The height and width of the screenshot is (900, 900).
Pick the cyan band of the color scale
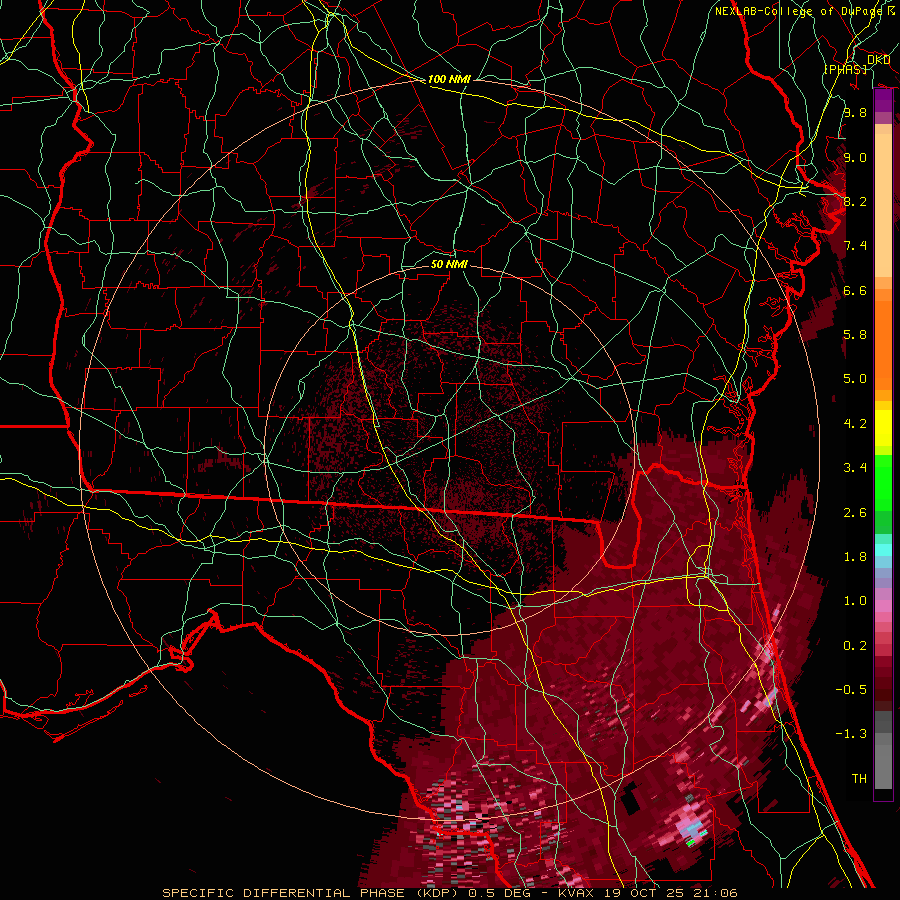point(883,550)
